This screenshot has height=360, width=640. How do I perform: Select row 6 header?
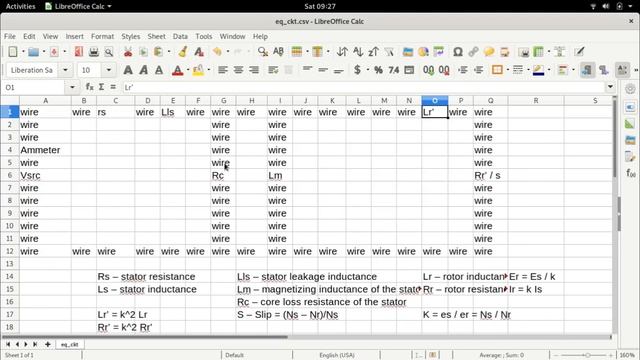click(x=10, y=175)
